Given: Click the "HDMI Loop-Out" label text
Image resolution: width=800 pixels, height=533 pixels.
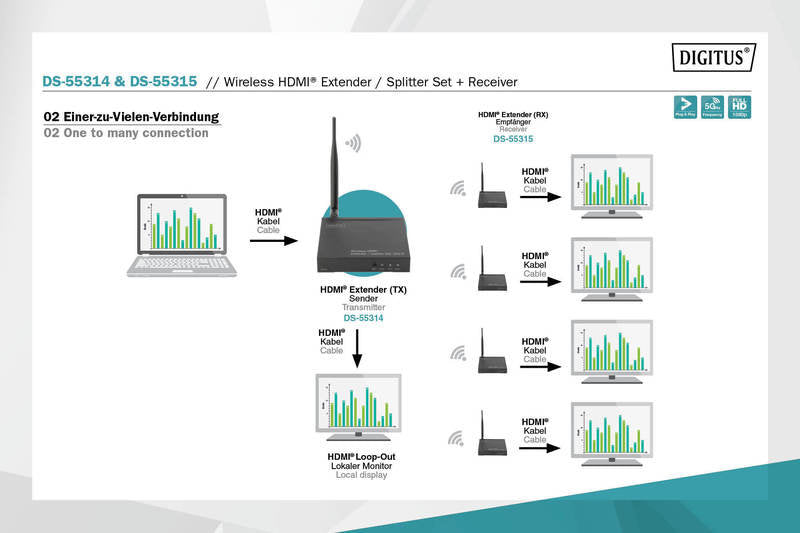Looking at the screenshot, I should pyautogui.click(x=362, y=457).
